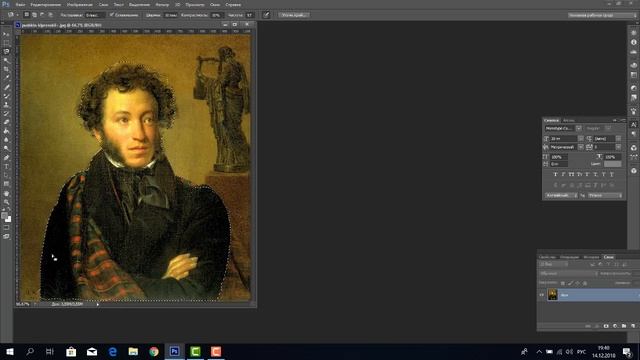Click the Уточн. край button

click(x=293, y=15)
